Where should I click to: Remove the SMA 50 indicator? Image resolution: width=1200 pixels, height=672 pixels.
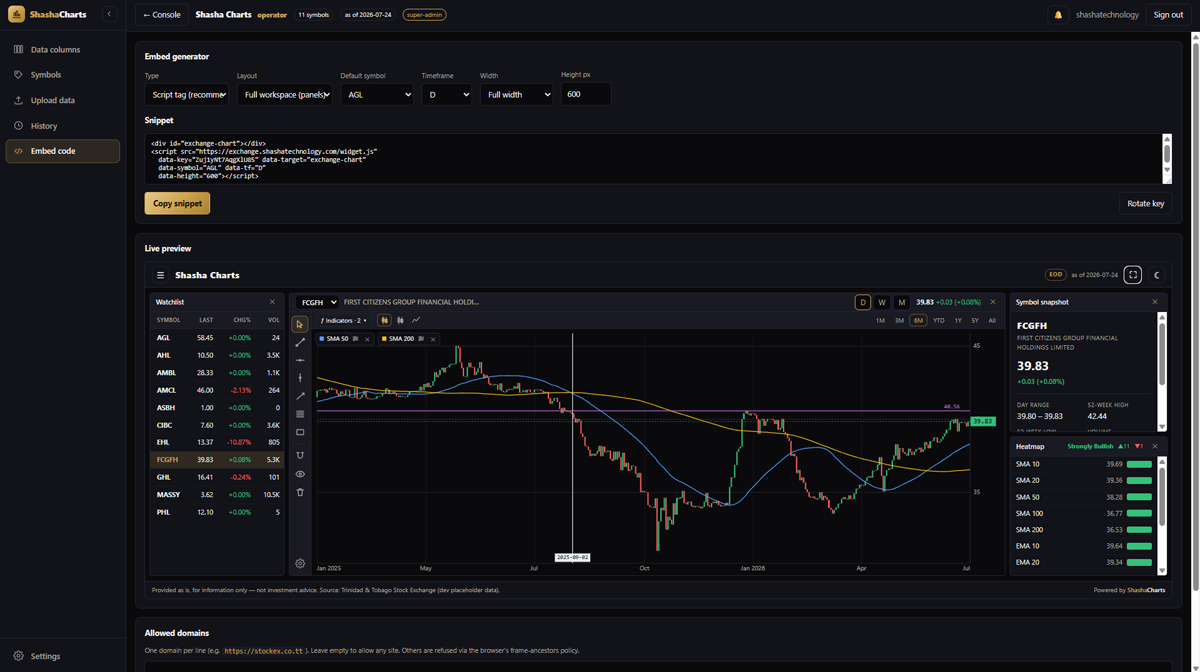click(x=367, y=339)
